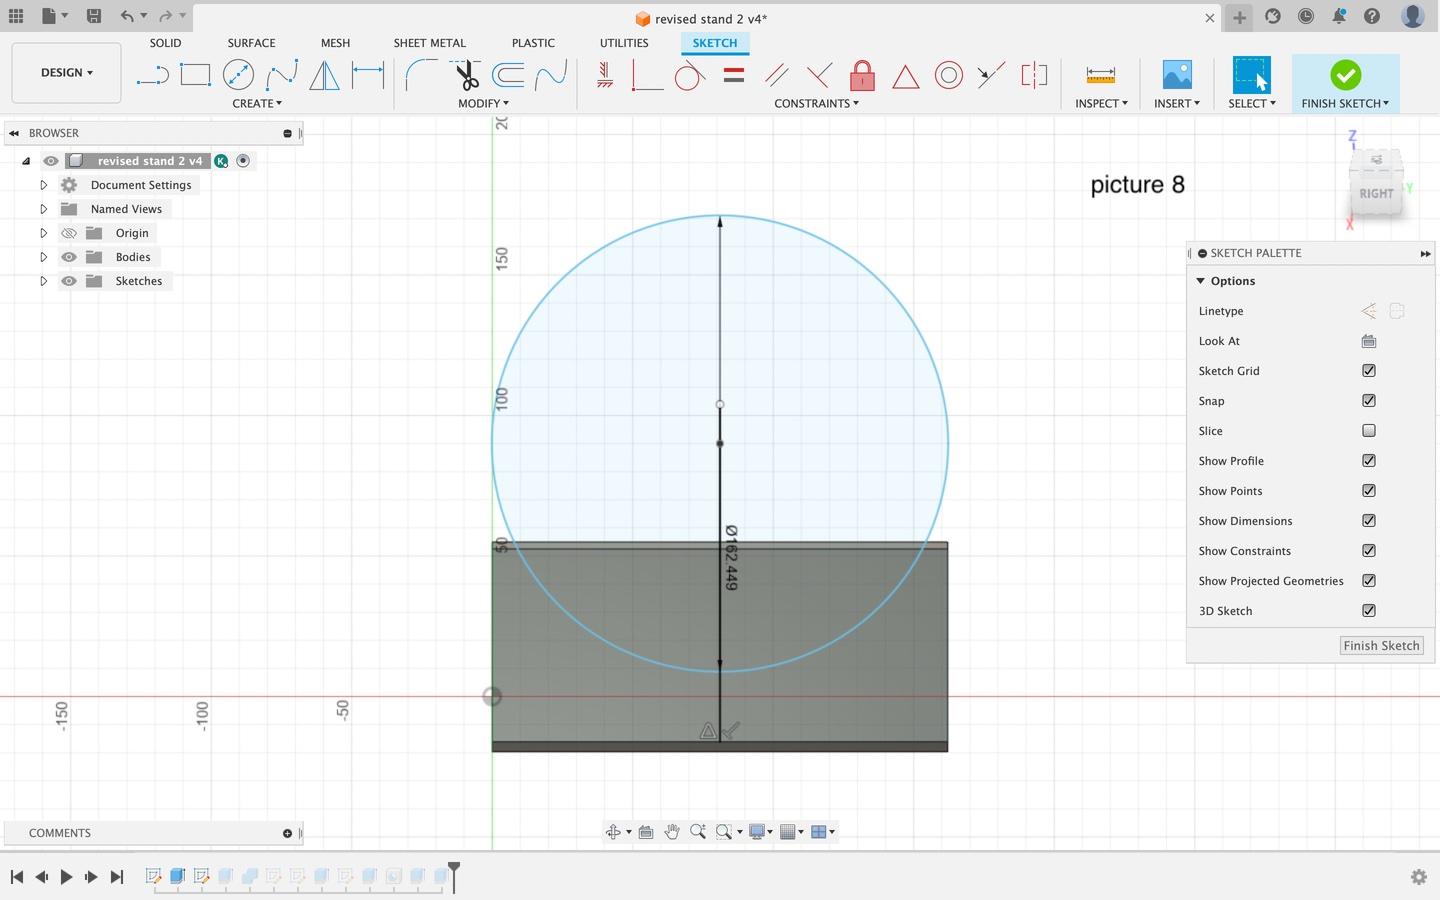Apply the Fix/Unfix lock constraint
Screen dimensions: 1440x900
tap(862, 75)
